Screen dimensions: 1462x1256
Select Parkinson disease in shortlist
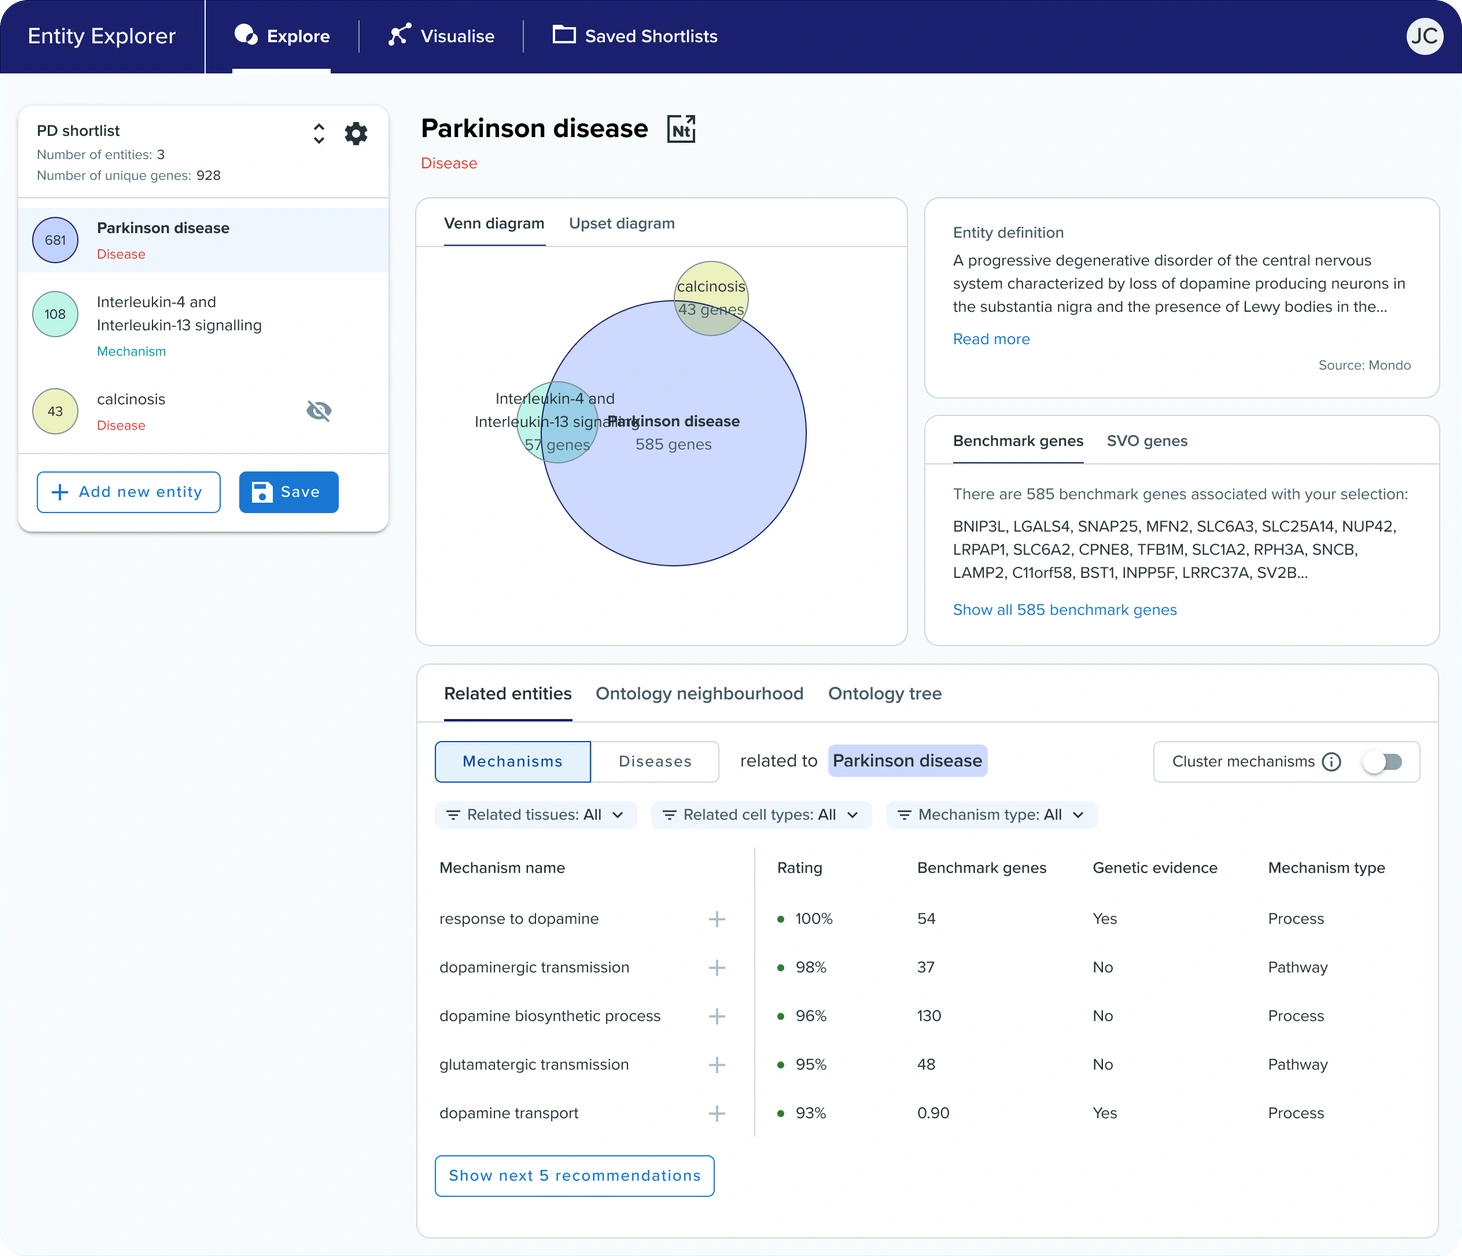click(203, 240)
